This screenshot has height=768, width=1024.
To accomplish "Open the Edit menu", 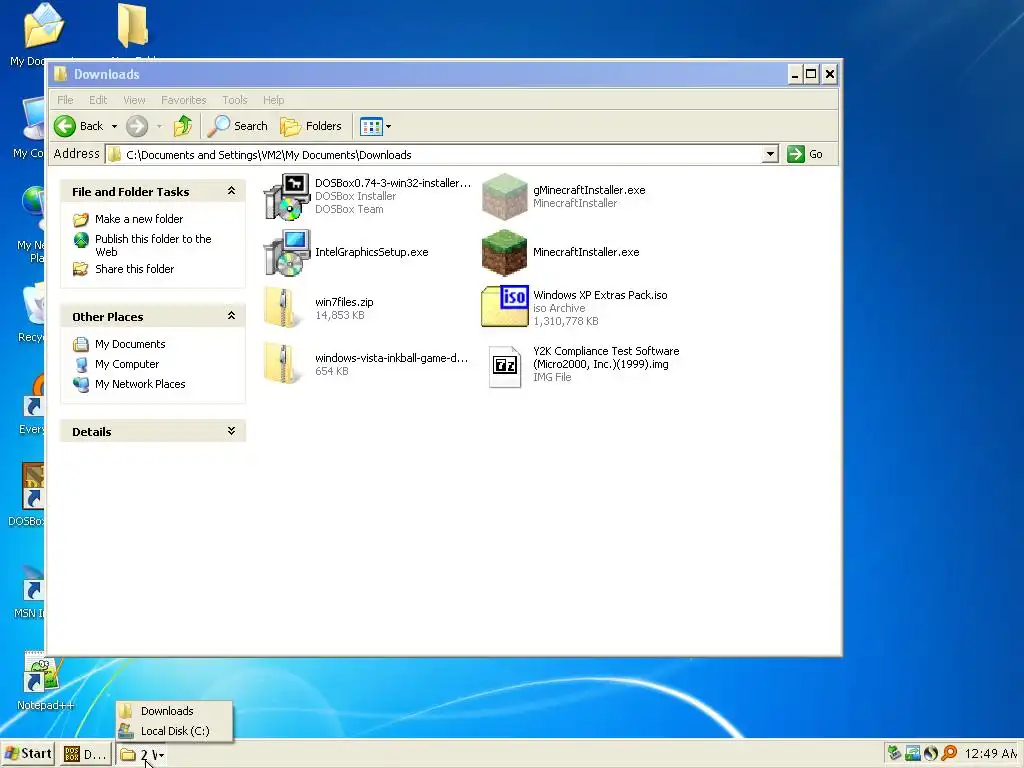I will click(98, 100).
